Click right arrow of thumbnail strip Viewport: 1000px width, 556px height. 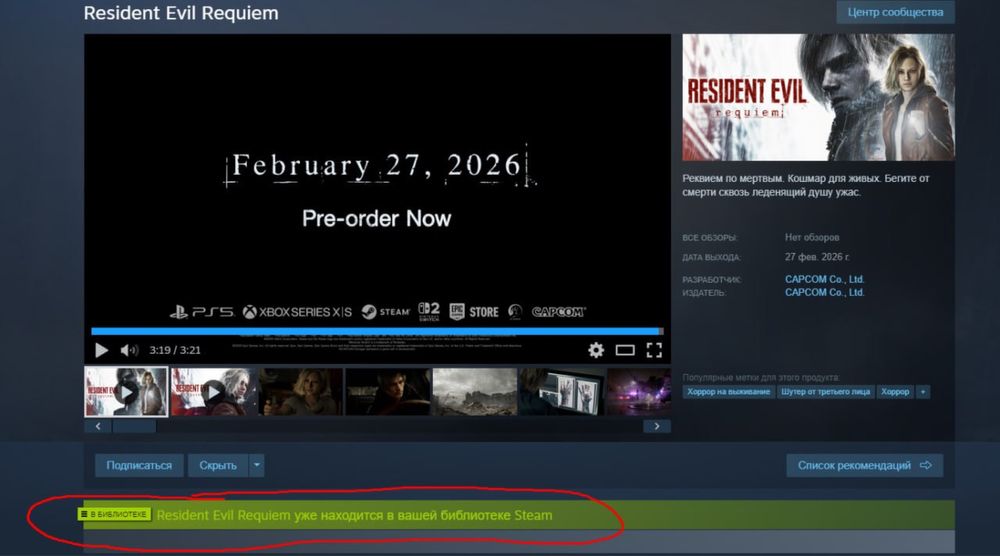tap(657, 426)
